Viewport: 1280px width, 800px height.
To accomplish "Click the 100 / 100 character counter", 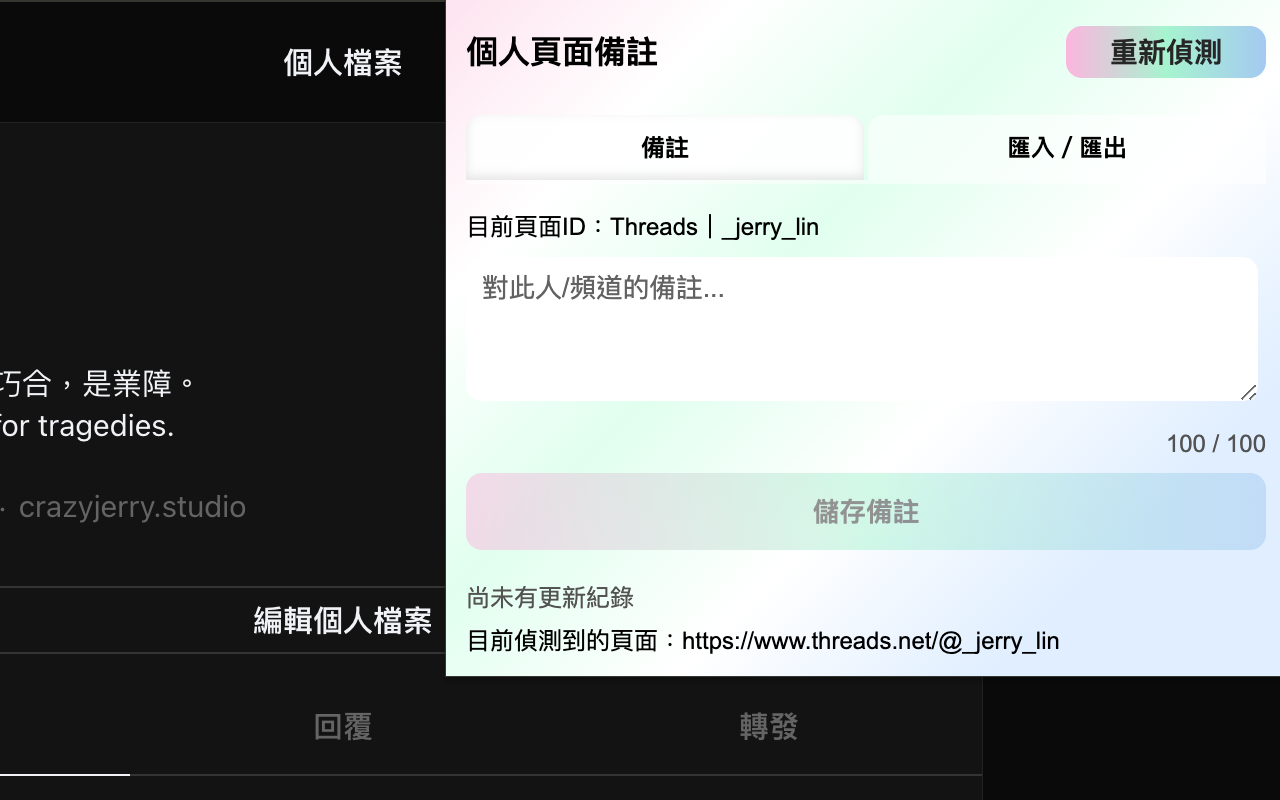I will click(x=1215, y=444).
